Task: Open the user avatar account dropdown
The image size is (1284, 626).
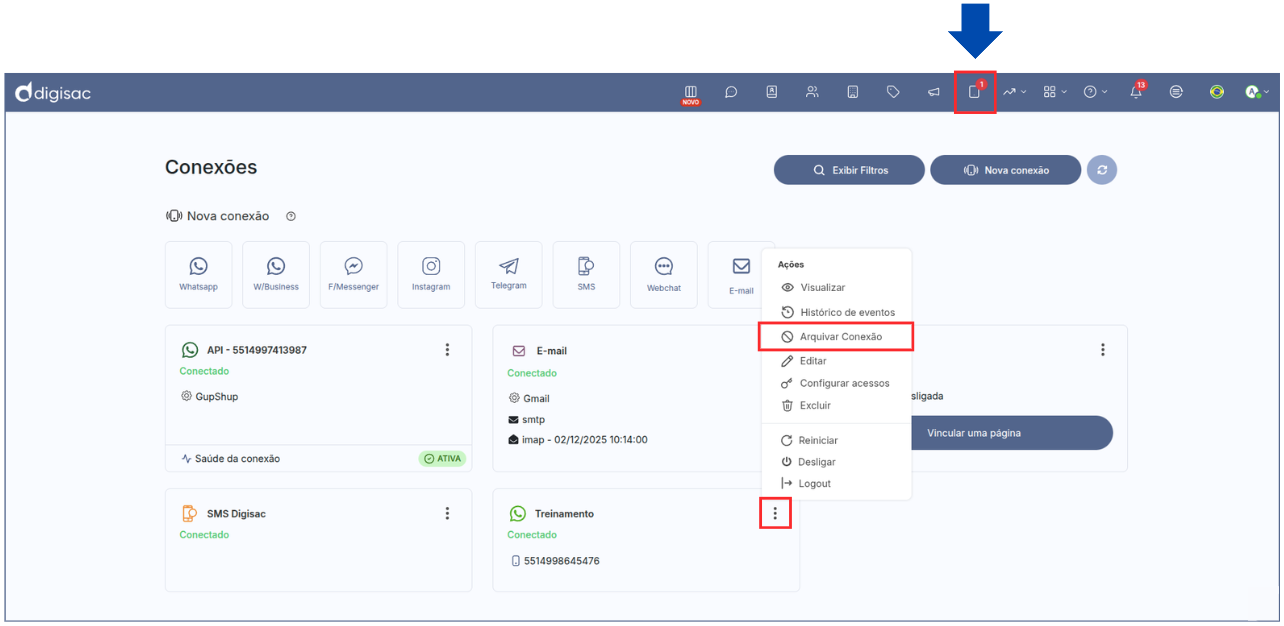Action: 1256,92
